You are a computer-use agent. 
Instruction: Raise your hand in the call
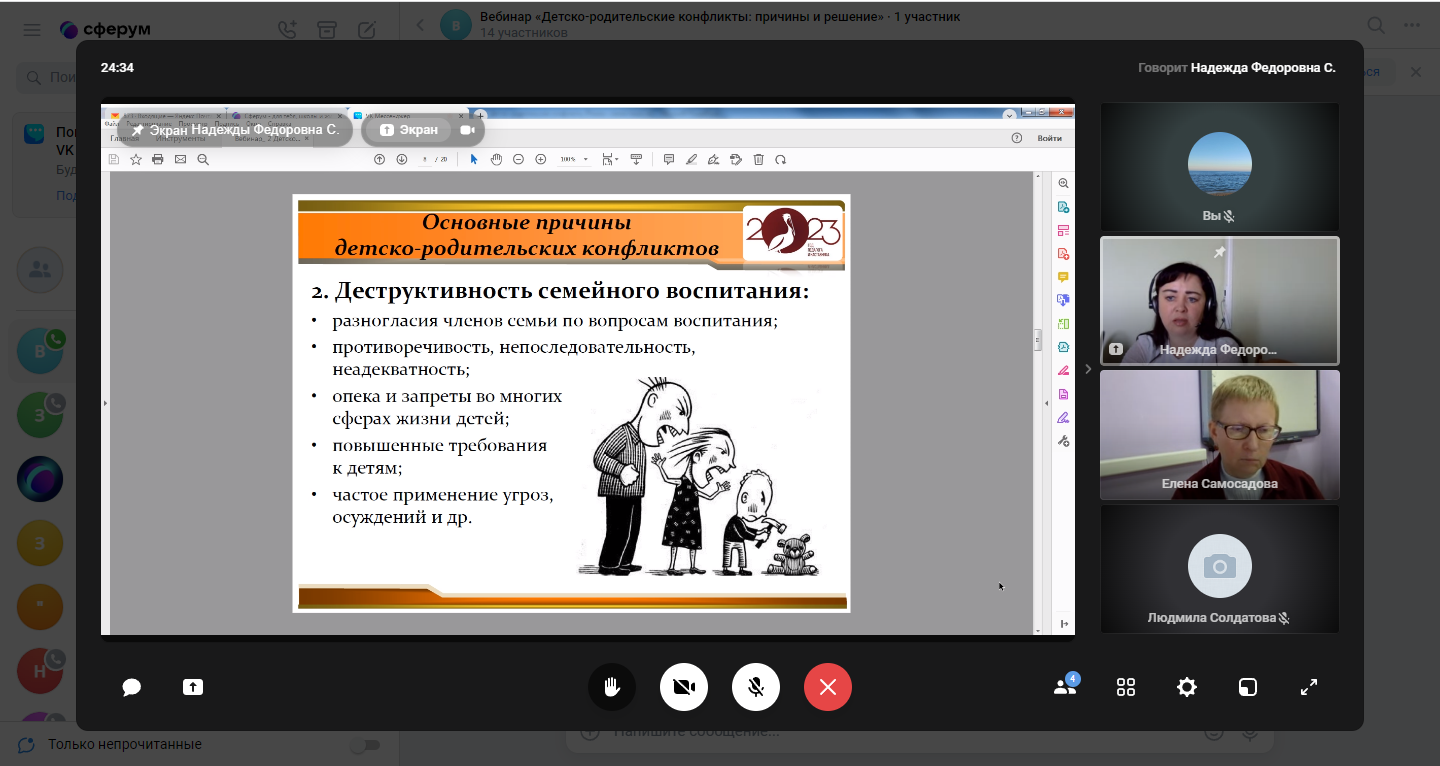point(612,687)
